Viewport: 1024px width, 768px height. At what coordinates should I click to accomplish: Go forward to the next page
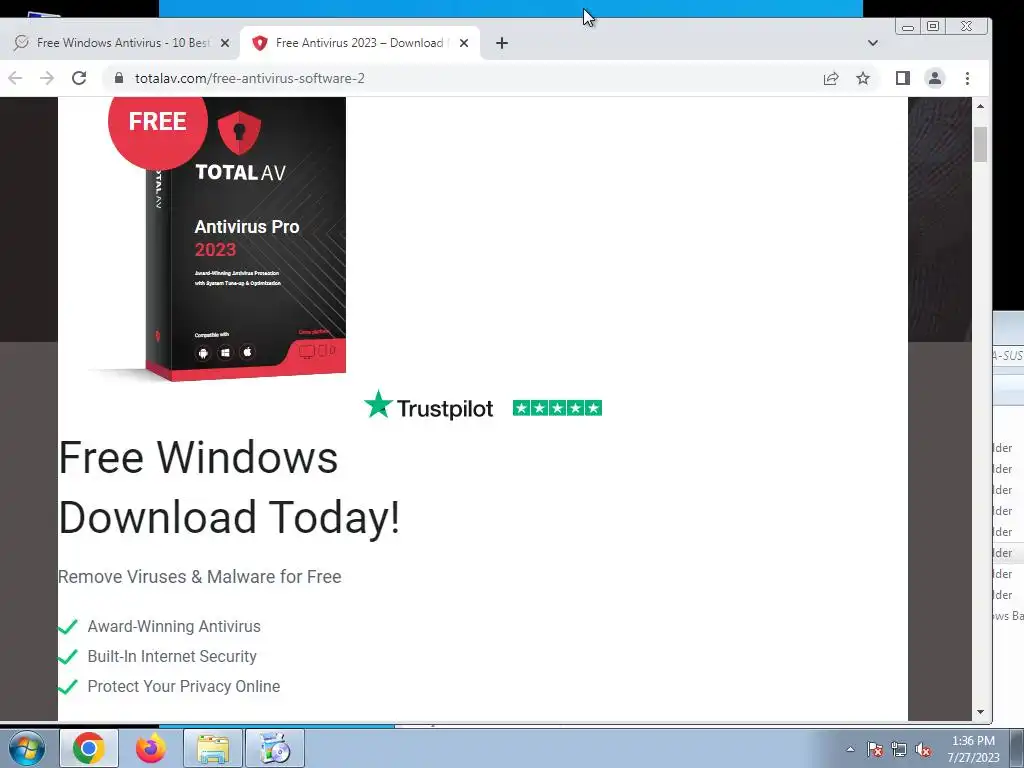click(47, 78)
